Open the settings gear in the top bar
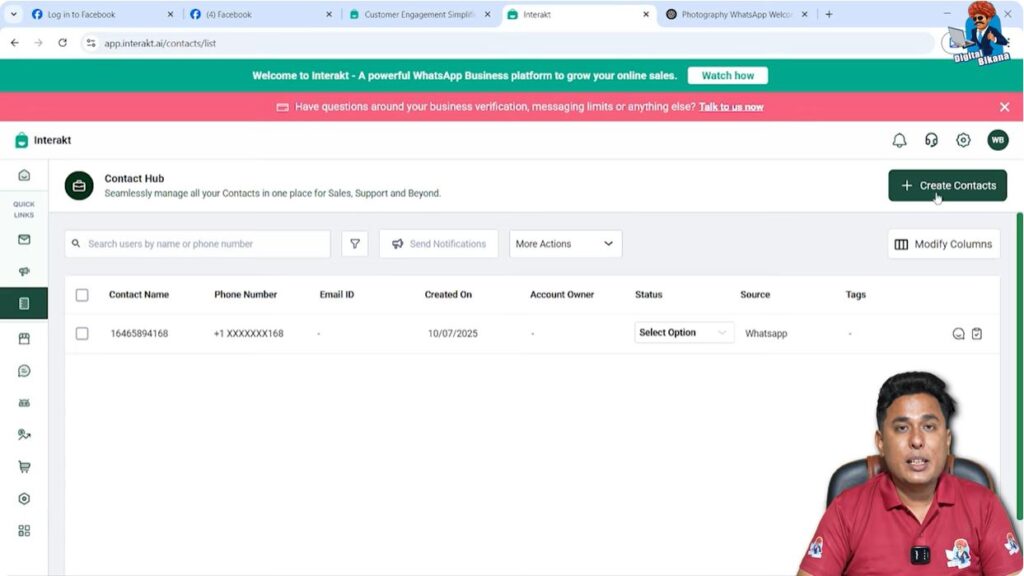This screenshot has height=576, width=1024. coord(963,140)
